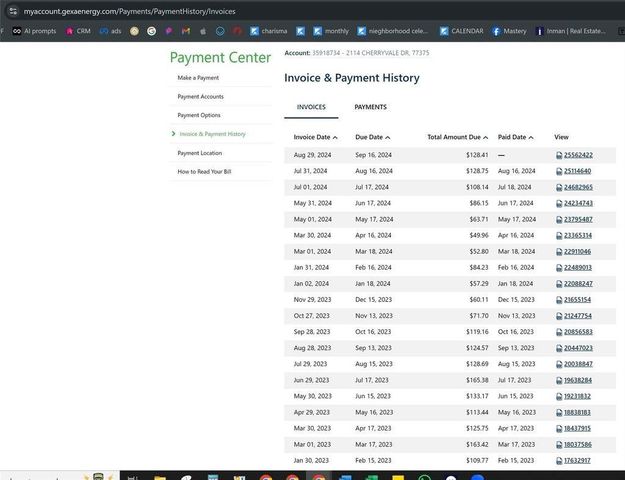Click the document icon beside invoice 24682965
The image size is (625, 480).
pos(559,187)
